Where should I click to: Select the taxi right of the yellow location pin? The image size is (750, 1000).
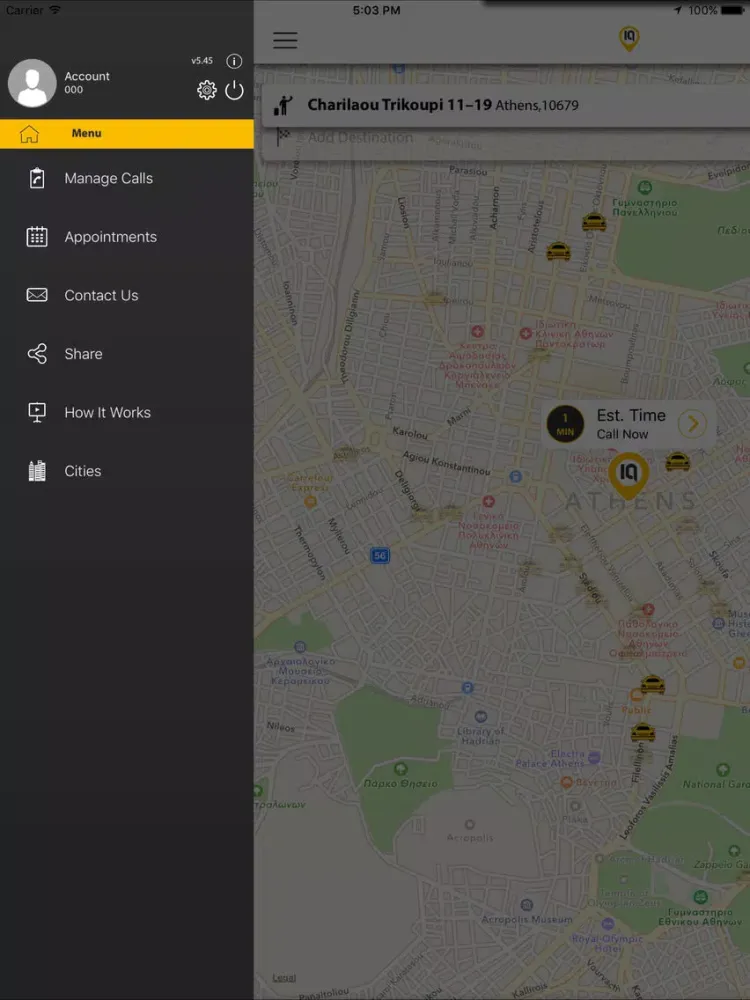pos(677,461)
